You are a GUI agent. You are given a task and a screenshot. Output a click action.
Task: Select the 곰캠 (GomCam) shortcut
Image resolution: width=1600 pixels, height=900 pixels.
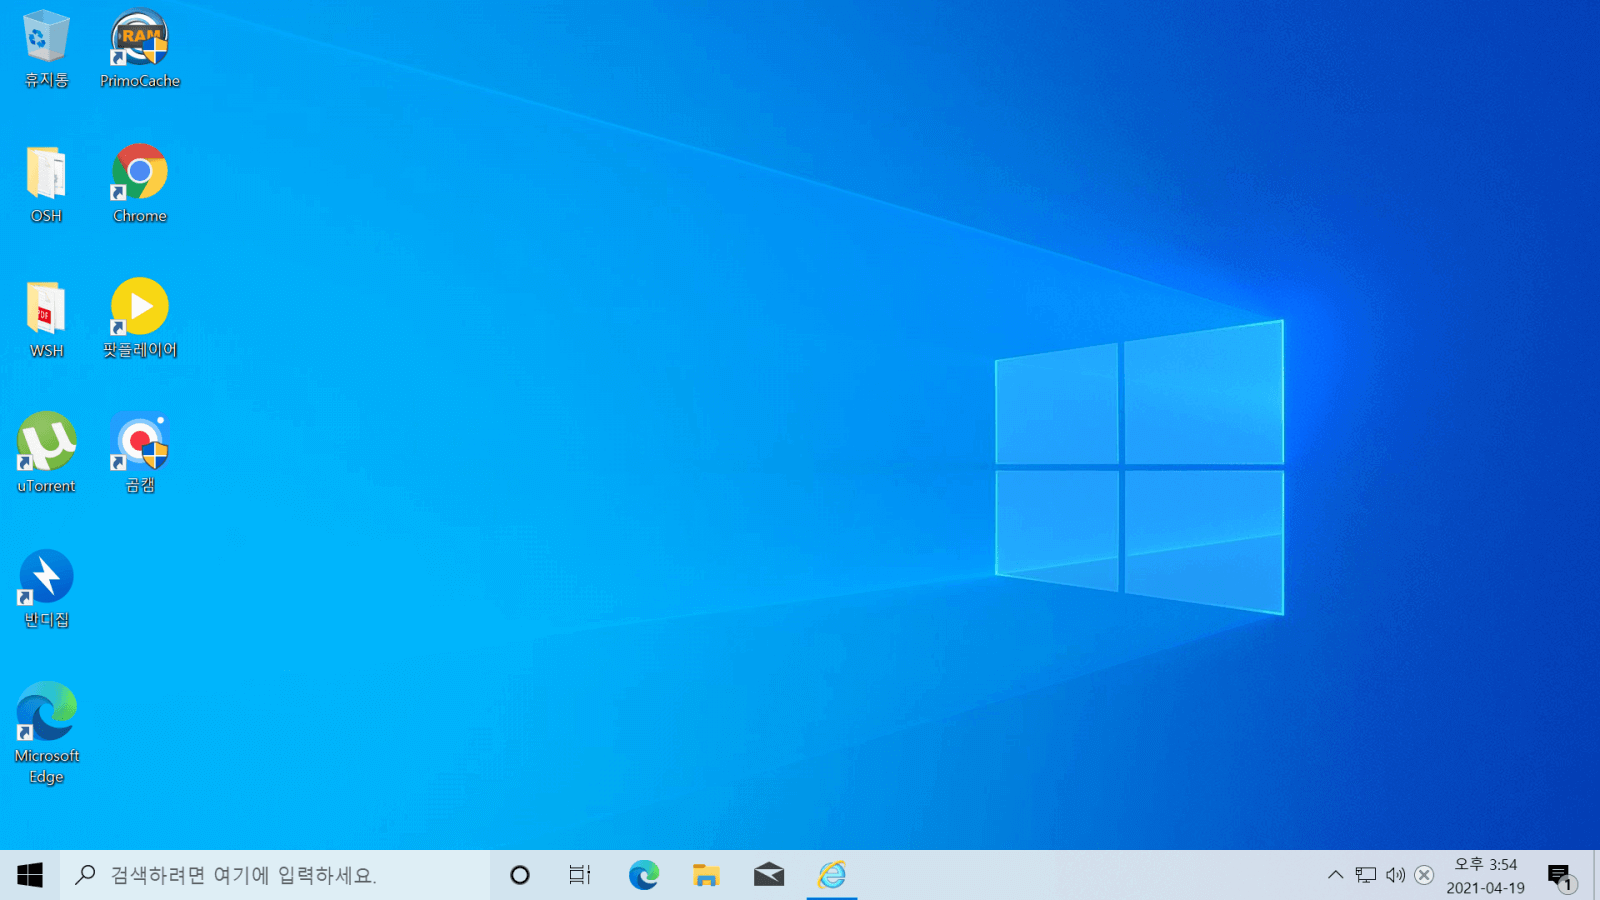(140, 453)
